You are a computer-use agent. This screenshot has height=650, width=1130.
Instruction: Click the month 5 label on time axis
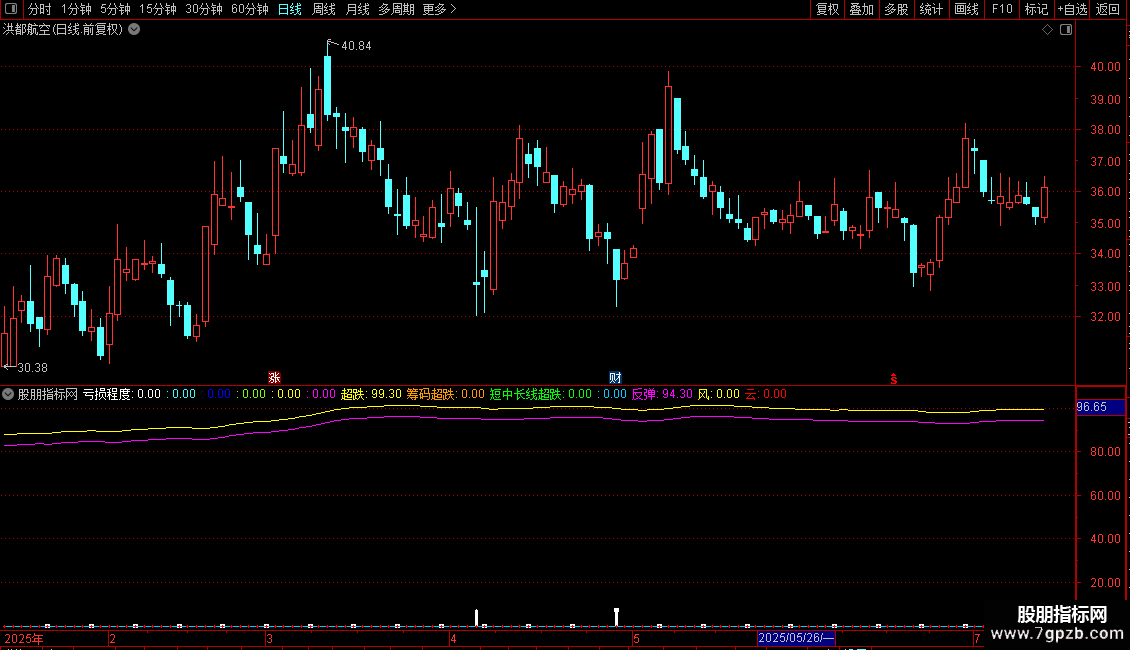(x=636, y=638)
